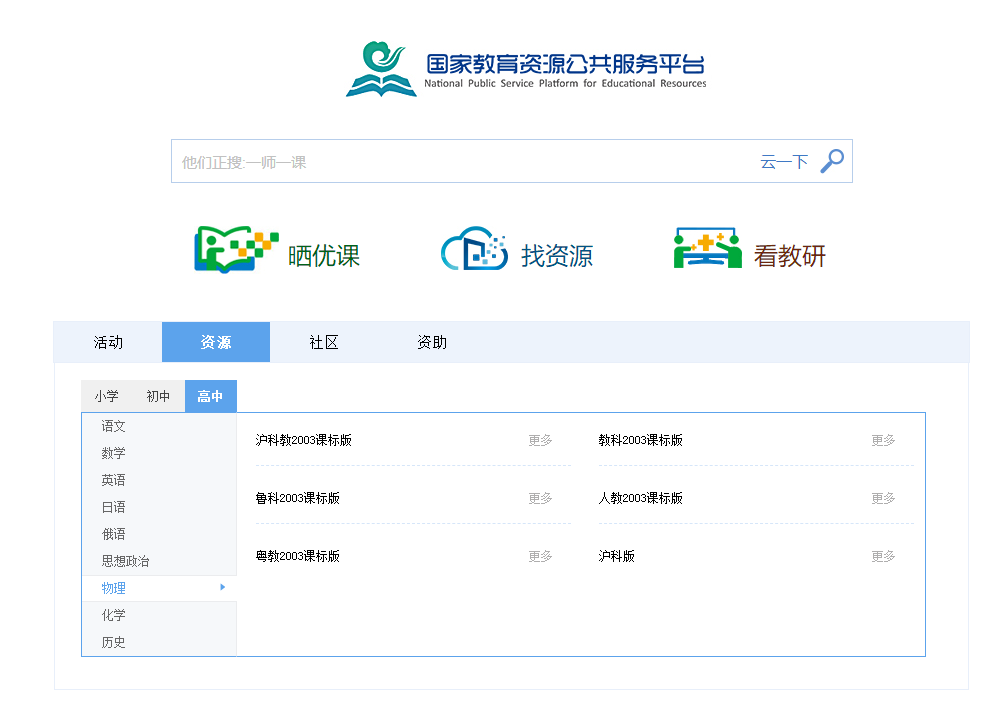Image resolution: width=1008 pixels, height=720 pixels.
Task: Click 更多 next to 粤教2003课标版
Action: coord(540,556)
